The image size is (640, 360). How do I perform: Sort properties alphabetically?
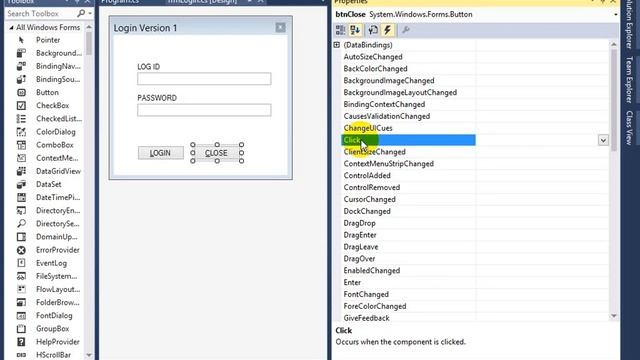[355, 30]
